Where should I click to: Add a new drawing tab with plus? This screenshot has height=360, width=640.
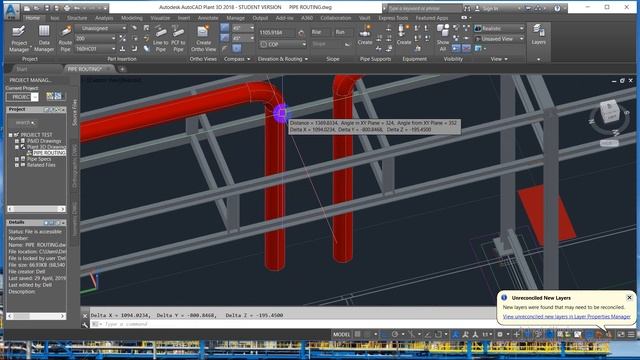coord(122,69)
